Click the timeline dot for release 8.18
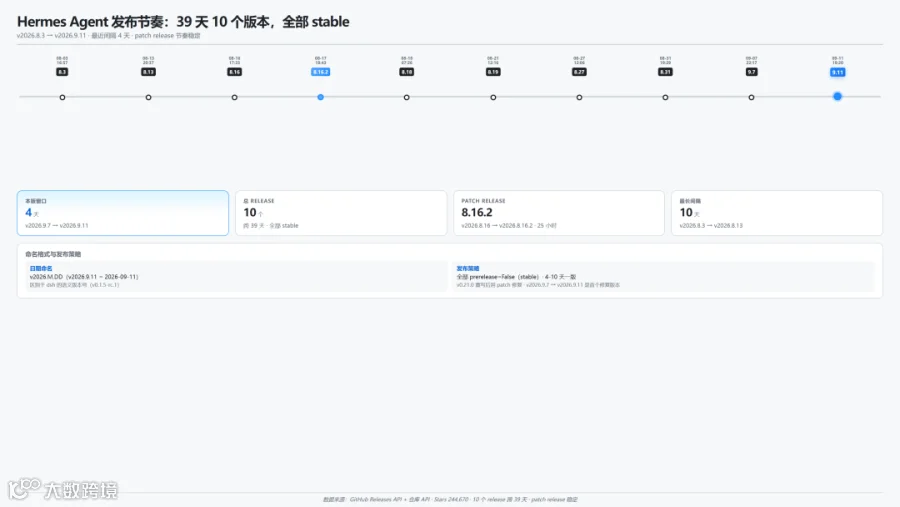The image size is (900, 507). point(406,97)
